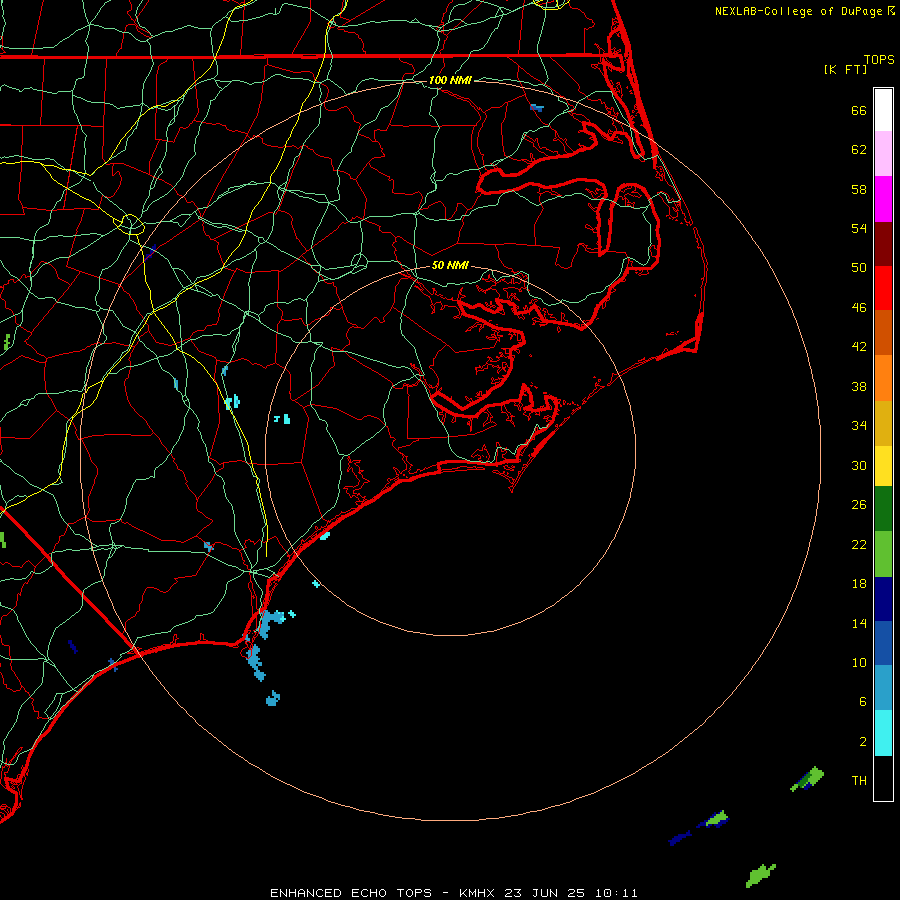Viewport: 900px width, 900px height.
Task: Click the '54' legend value
Action: click(859, 228)
